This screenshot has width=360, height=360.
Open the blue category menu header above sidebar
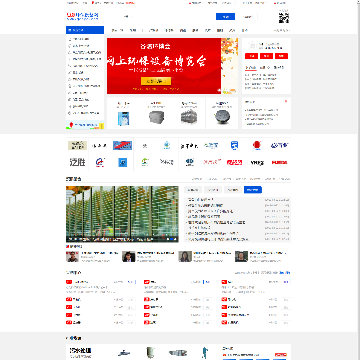85,30
